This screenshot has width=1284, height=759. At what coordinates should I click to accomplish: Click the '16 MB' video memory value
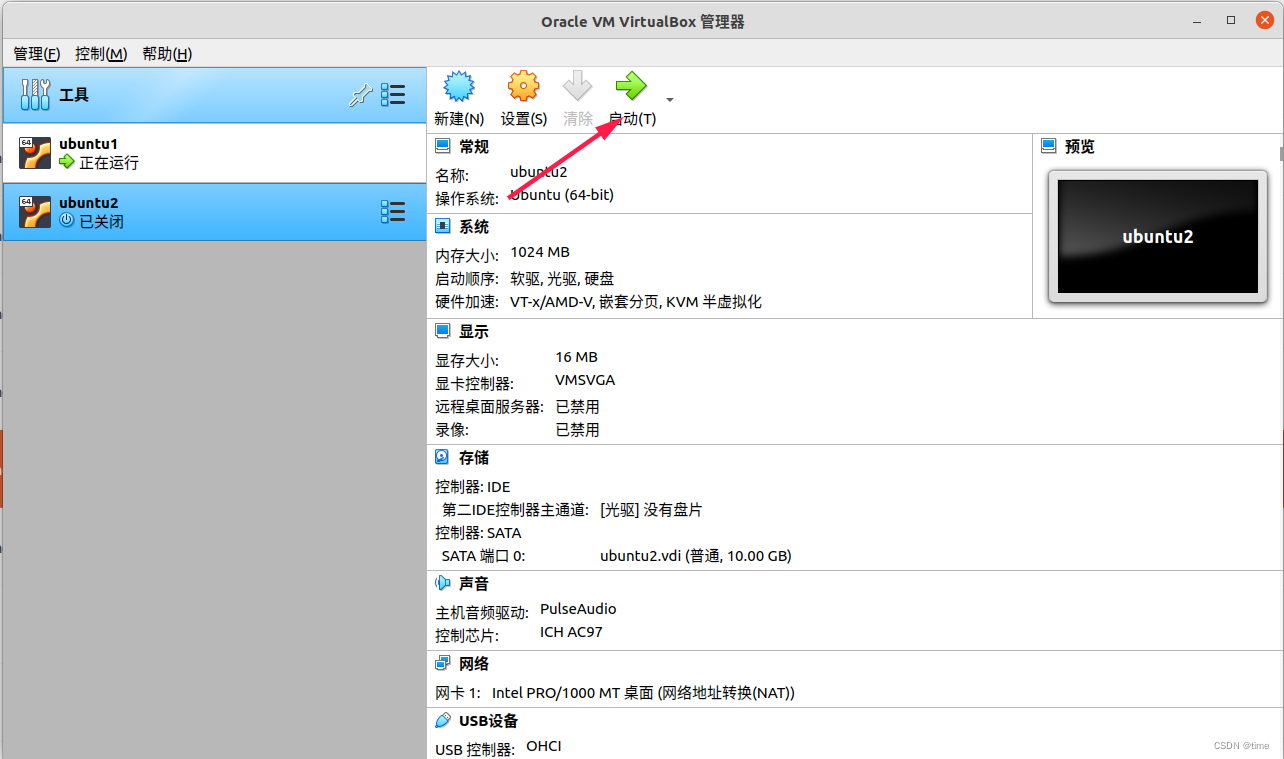(576, 357)
